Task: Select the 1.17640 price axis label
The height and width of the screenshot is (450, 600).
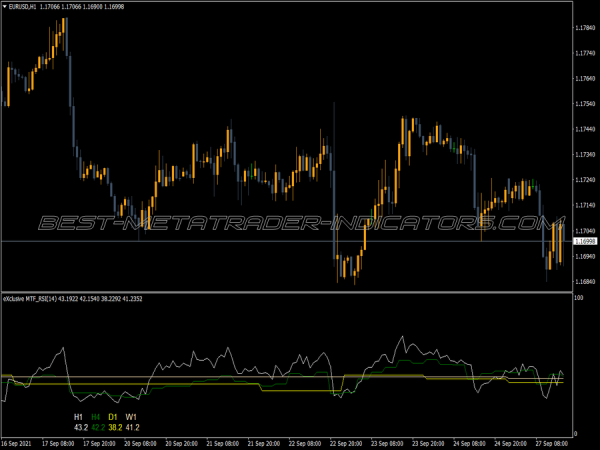Action: [x=585, y=78]
